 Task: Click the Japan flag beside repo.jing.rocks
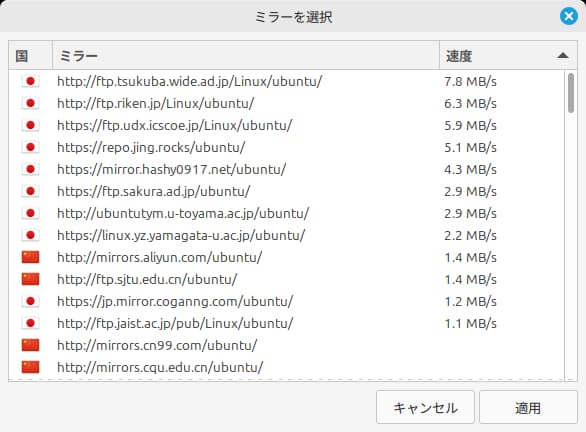(x=30, y=147)
